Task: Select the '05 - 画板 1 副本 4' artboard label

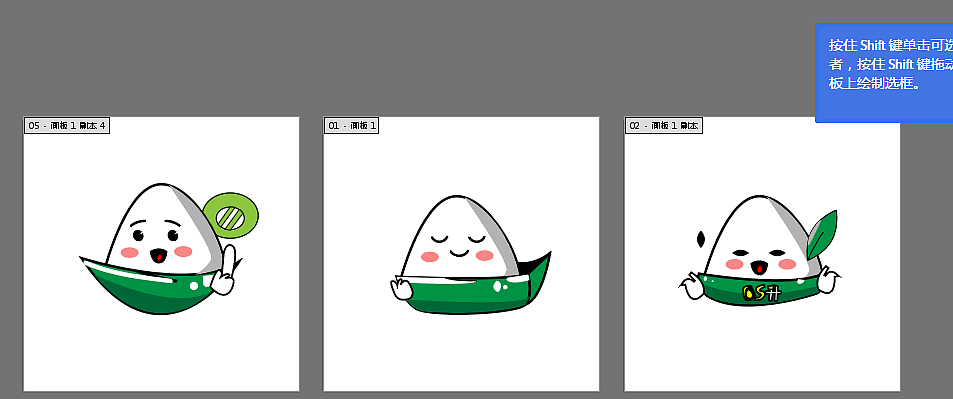Action: click(x=67, y=126)
